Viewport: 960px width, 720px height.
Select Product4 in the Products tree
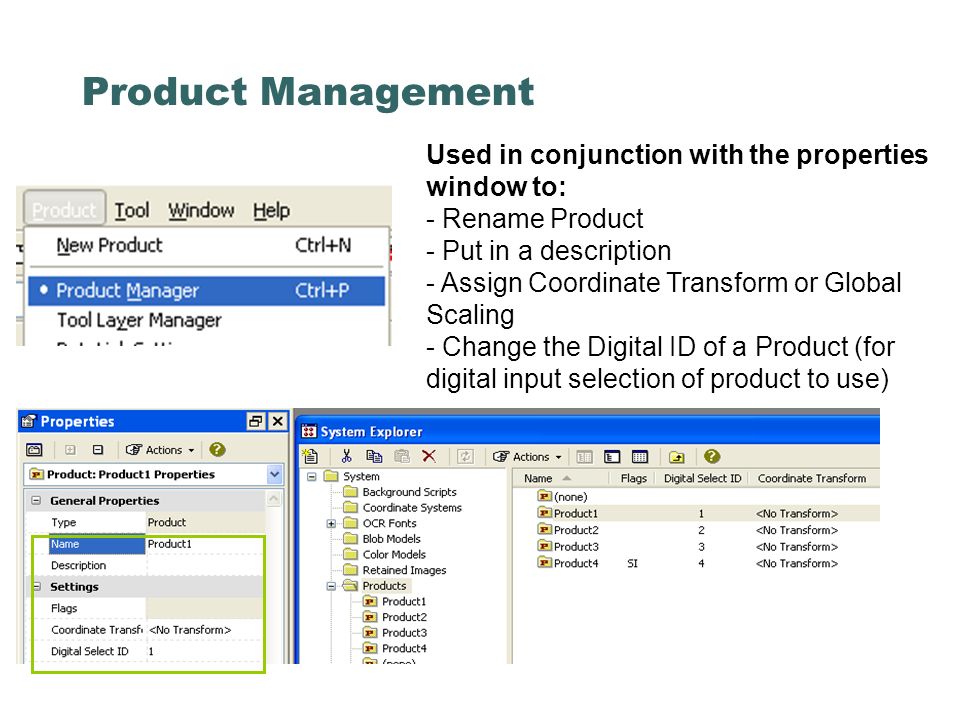click(404, 648)
